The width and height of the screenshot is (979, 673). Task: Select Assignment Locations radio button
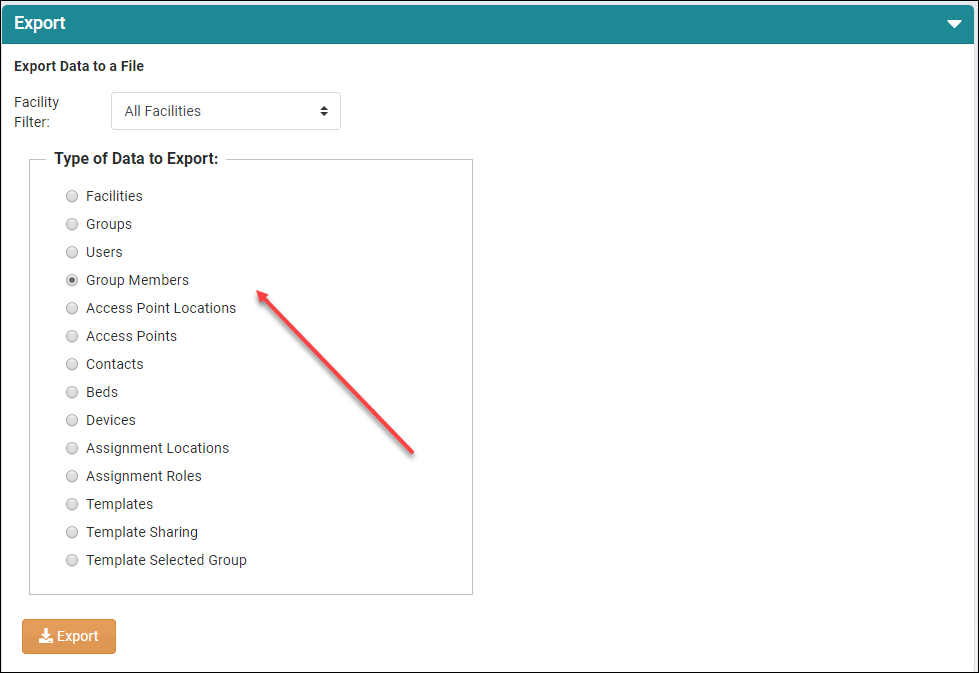click(72, 448)
